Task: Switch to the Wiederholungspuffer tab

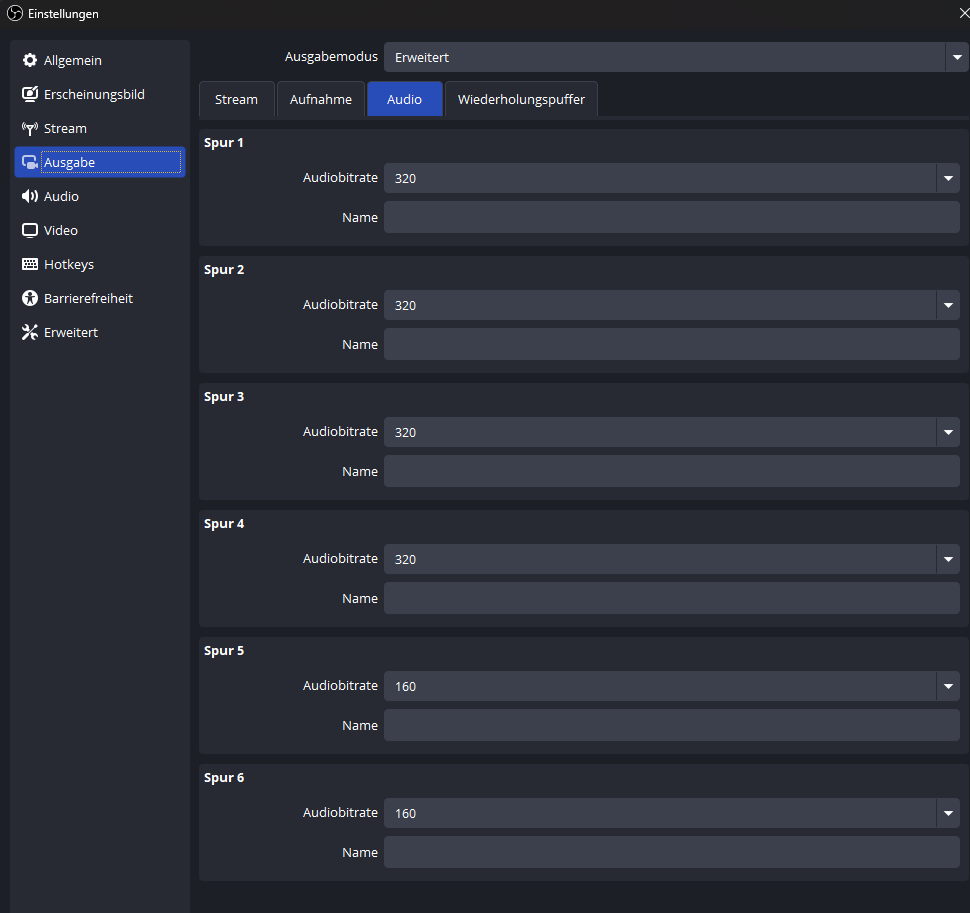Action: coord(521,100)
